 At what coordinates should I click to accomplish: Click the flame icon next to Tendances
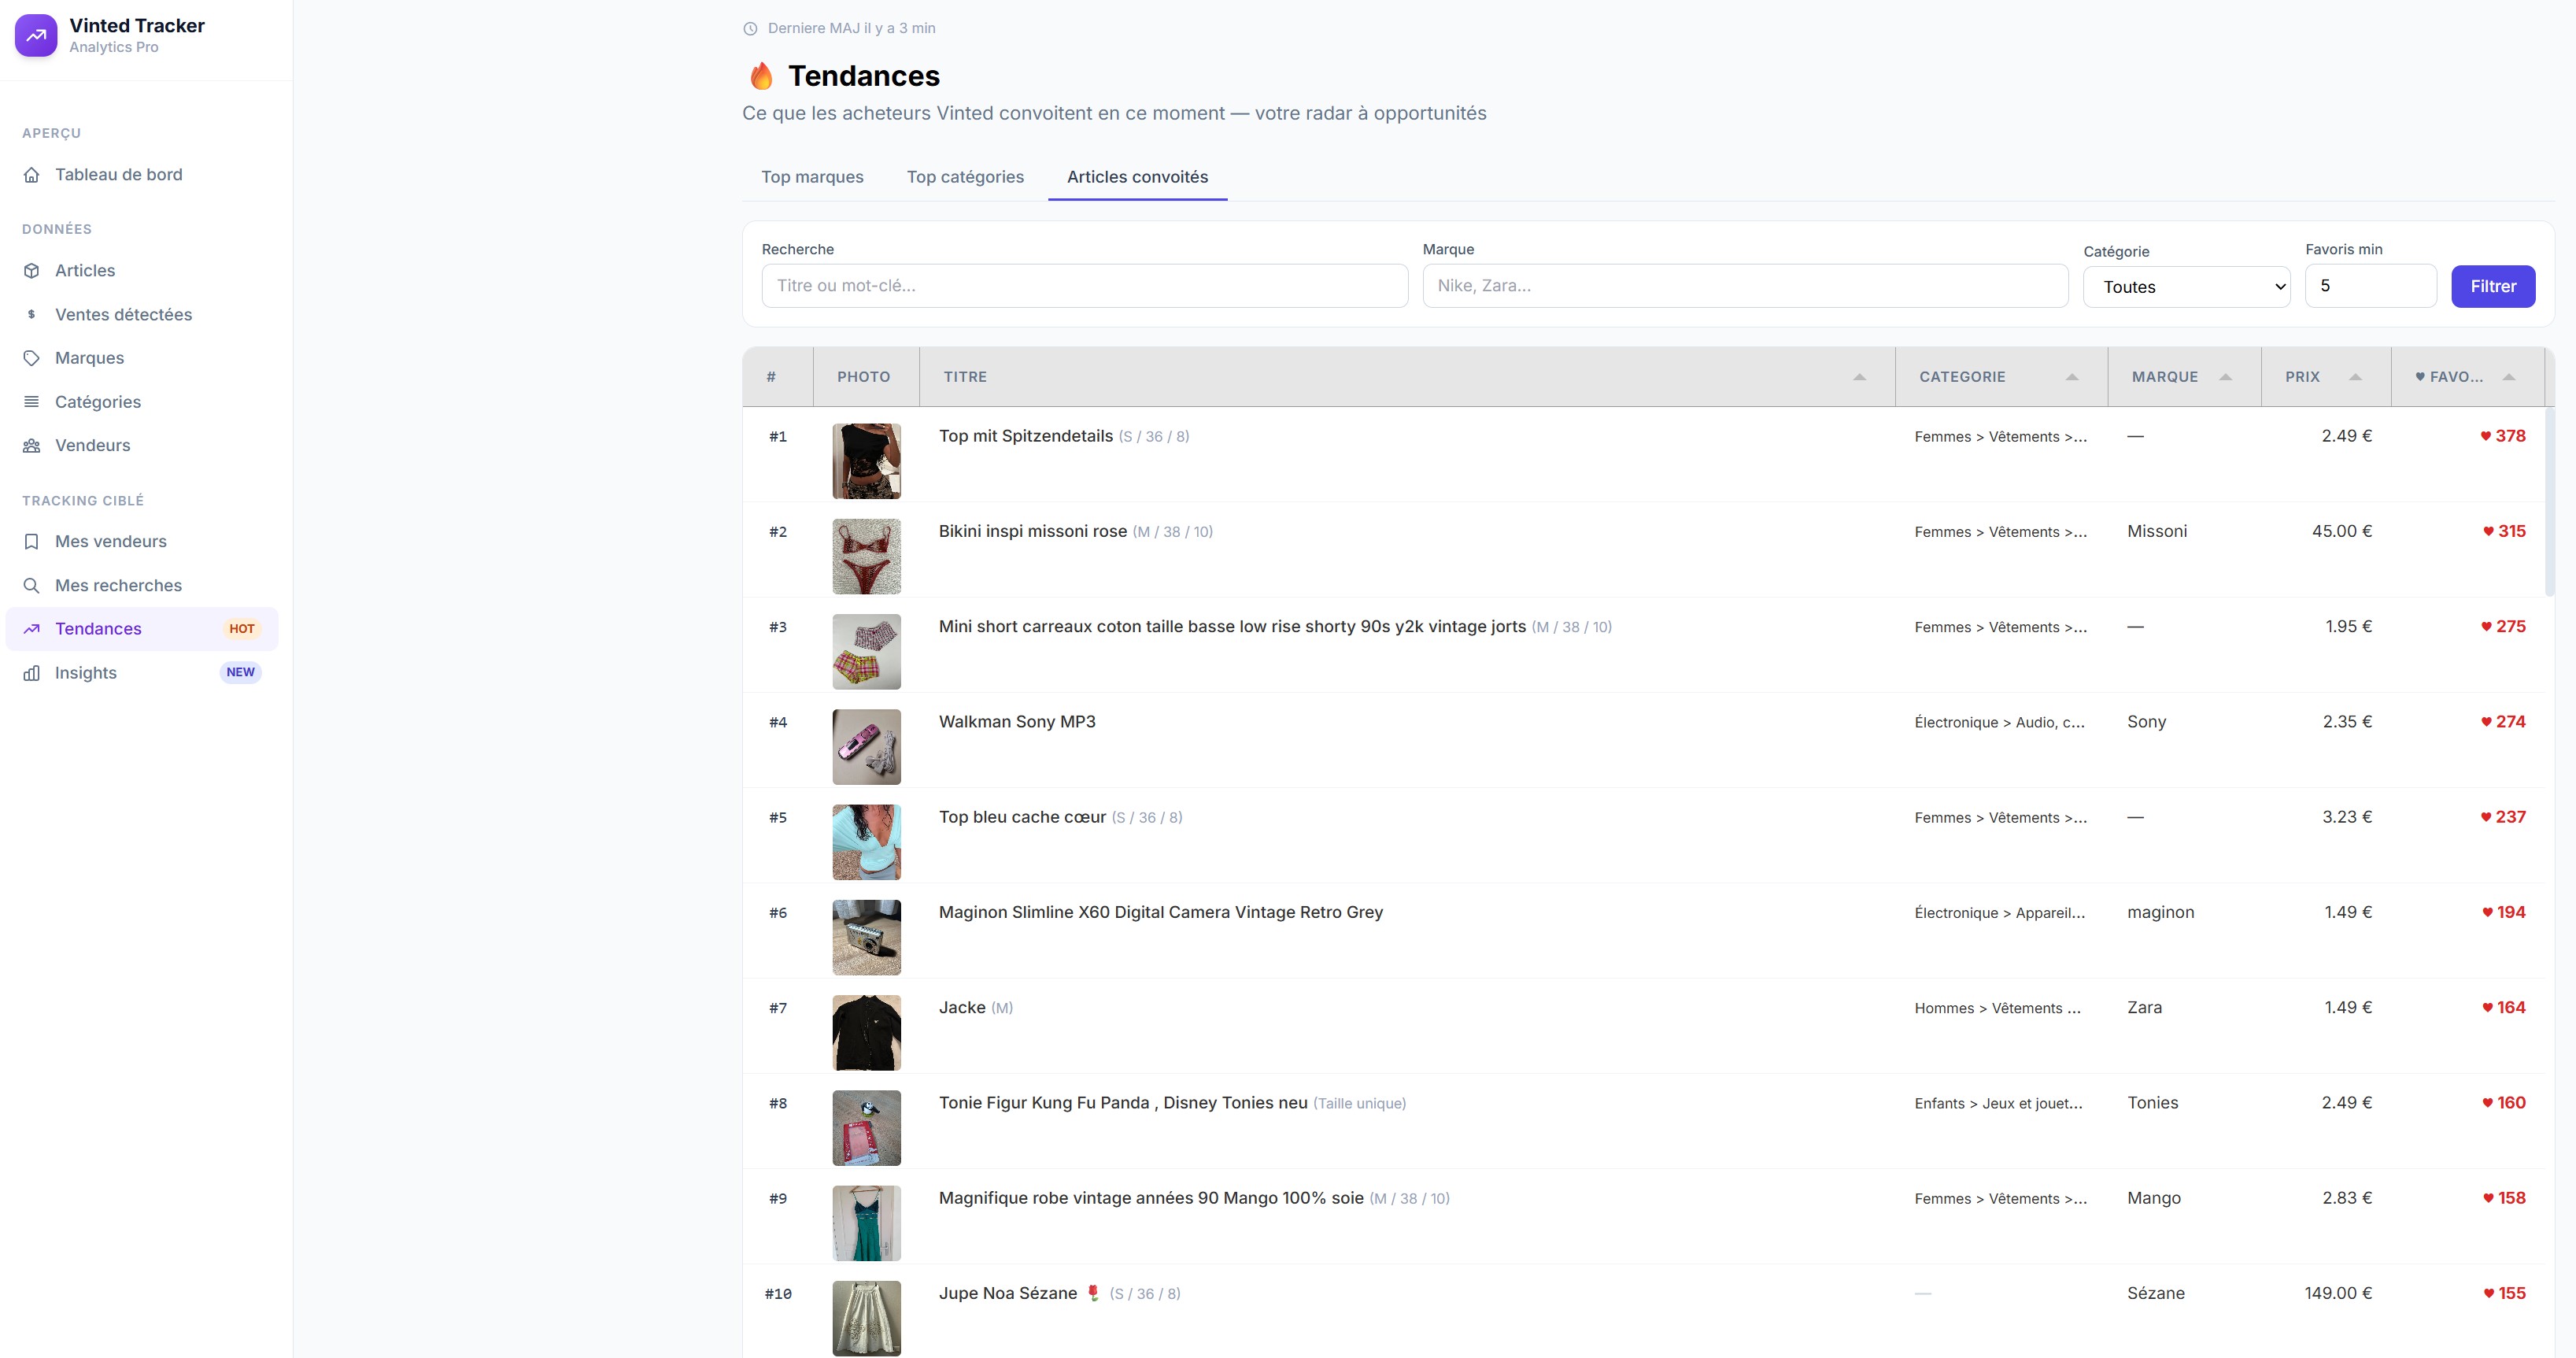click(x=761, y=76)
